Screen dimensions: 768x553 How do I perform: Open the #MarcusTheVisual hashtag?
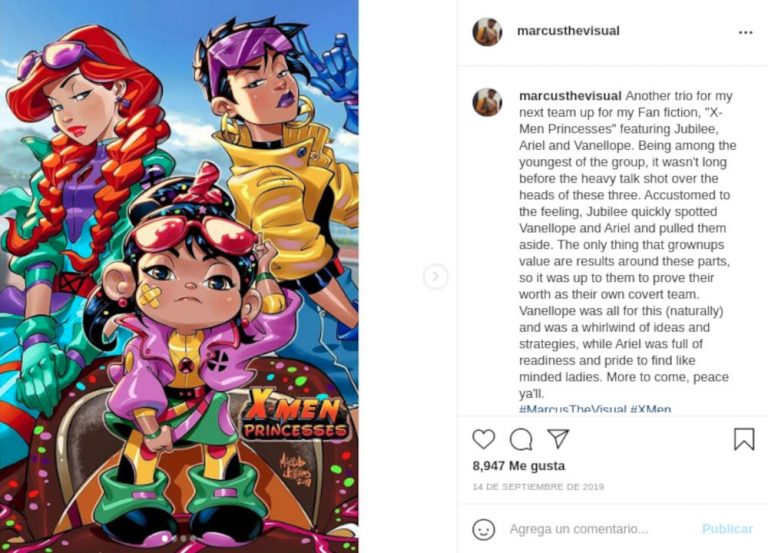click(x=573, y=409)
